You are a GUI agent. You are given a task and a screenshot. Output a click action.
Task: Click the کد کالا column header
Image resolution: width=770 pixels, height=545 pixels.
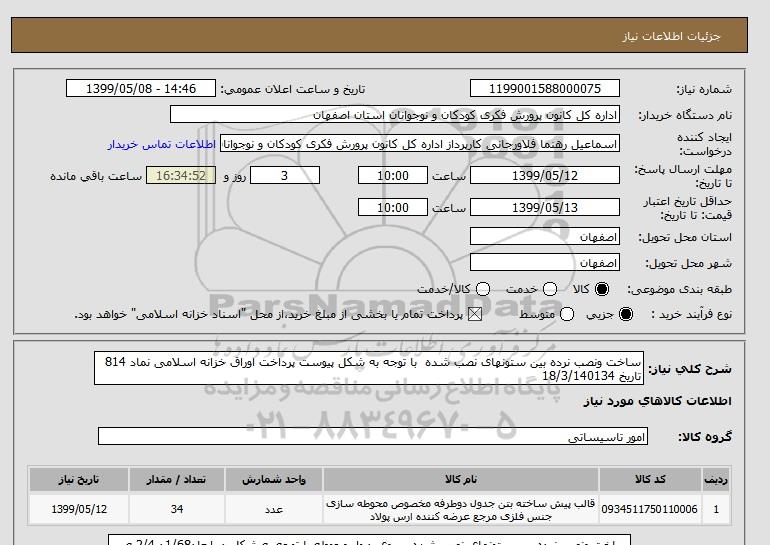click(x=650, y=479)
